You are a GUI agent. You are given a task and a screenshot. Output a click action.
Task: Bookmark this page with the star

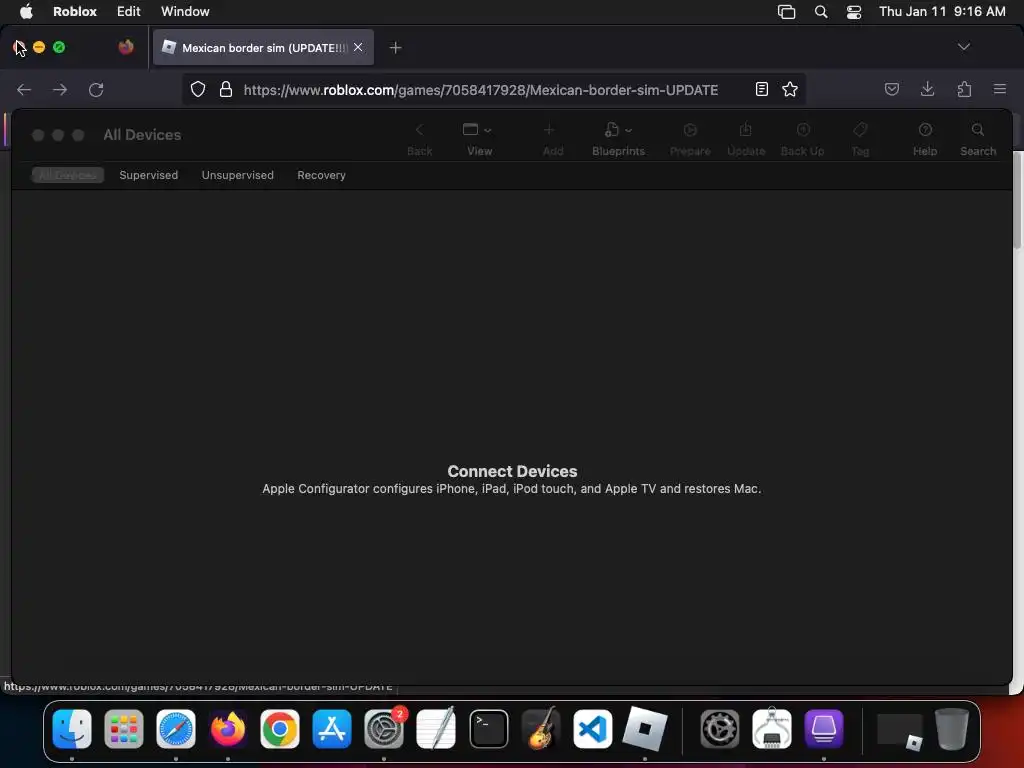point(790,89)
